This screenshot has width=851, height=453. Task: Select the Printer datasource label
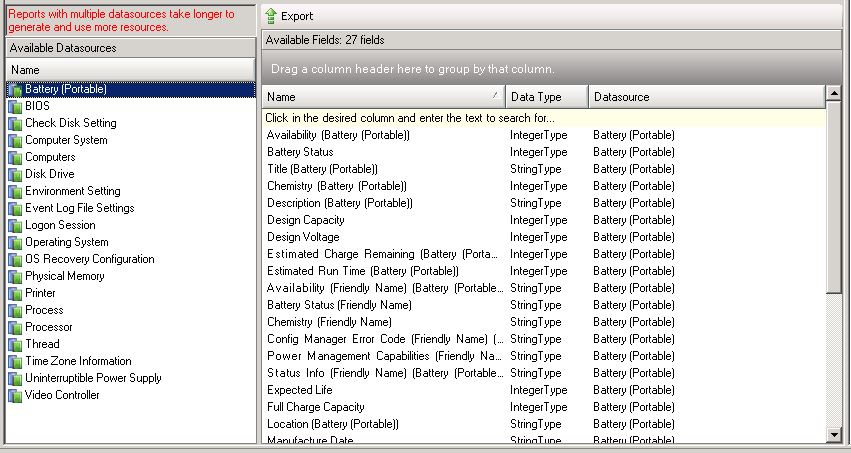coord(40,293)
